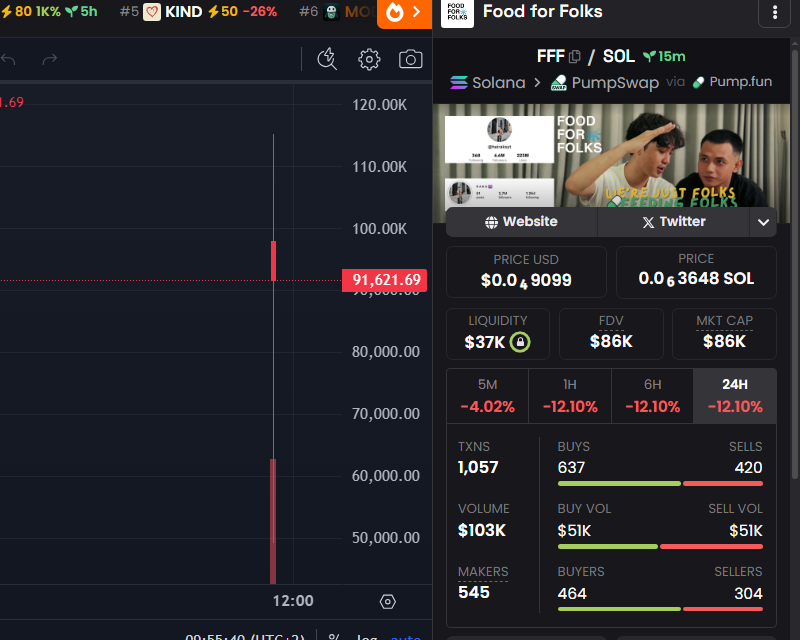The image size is (800, 640).
Task: Click the Pump.fun pill icon
Action: pos(698,82)
